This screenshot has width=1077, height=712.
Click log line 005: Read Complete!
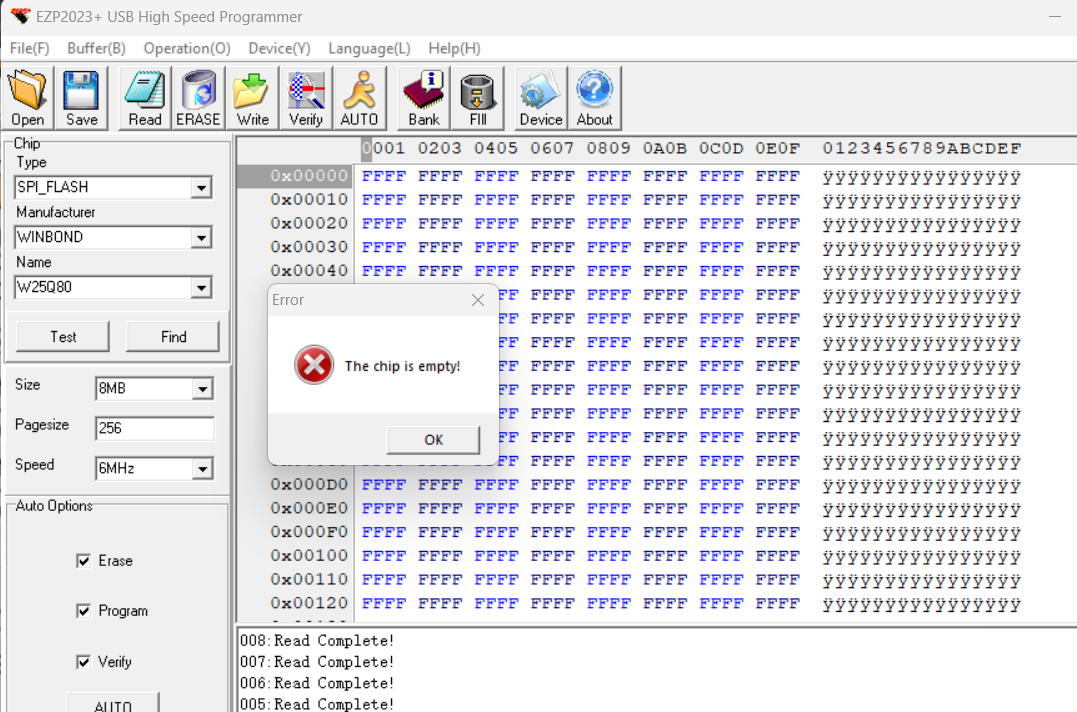pos(317,704)
